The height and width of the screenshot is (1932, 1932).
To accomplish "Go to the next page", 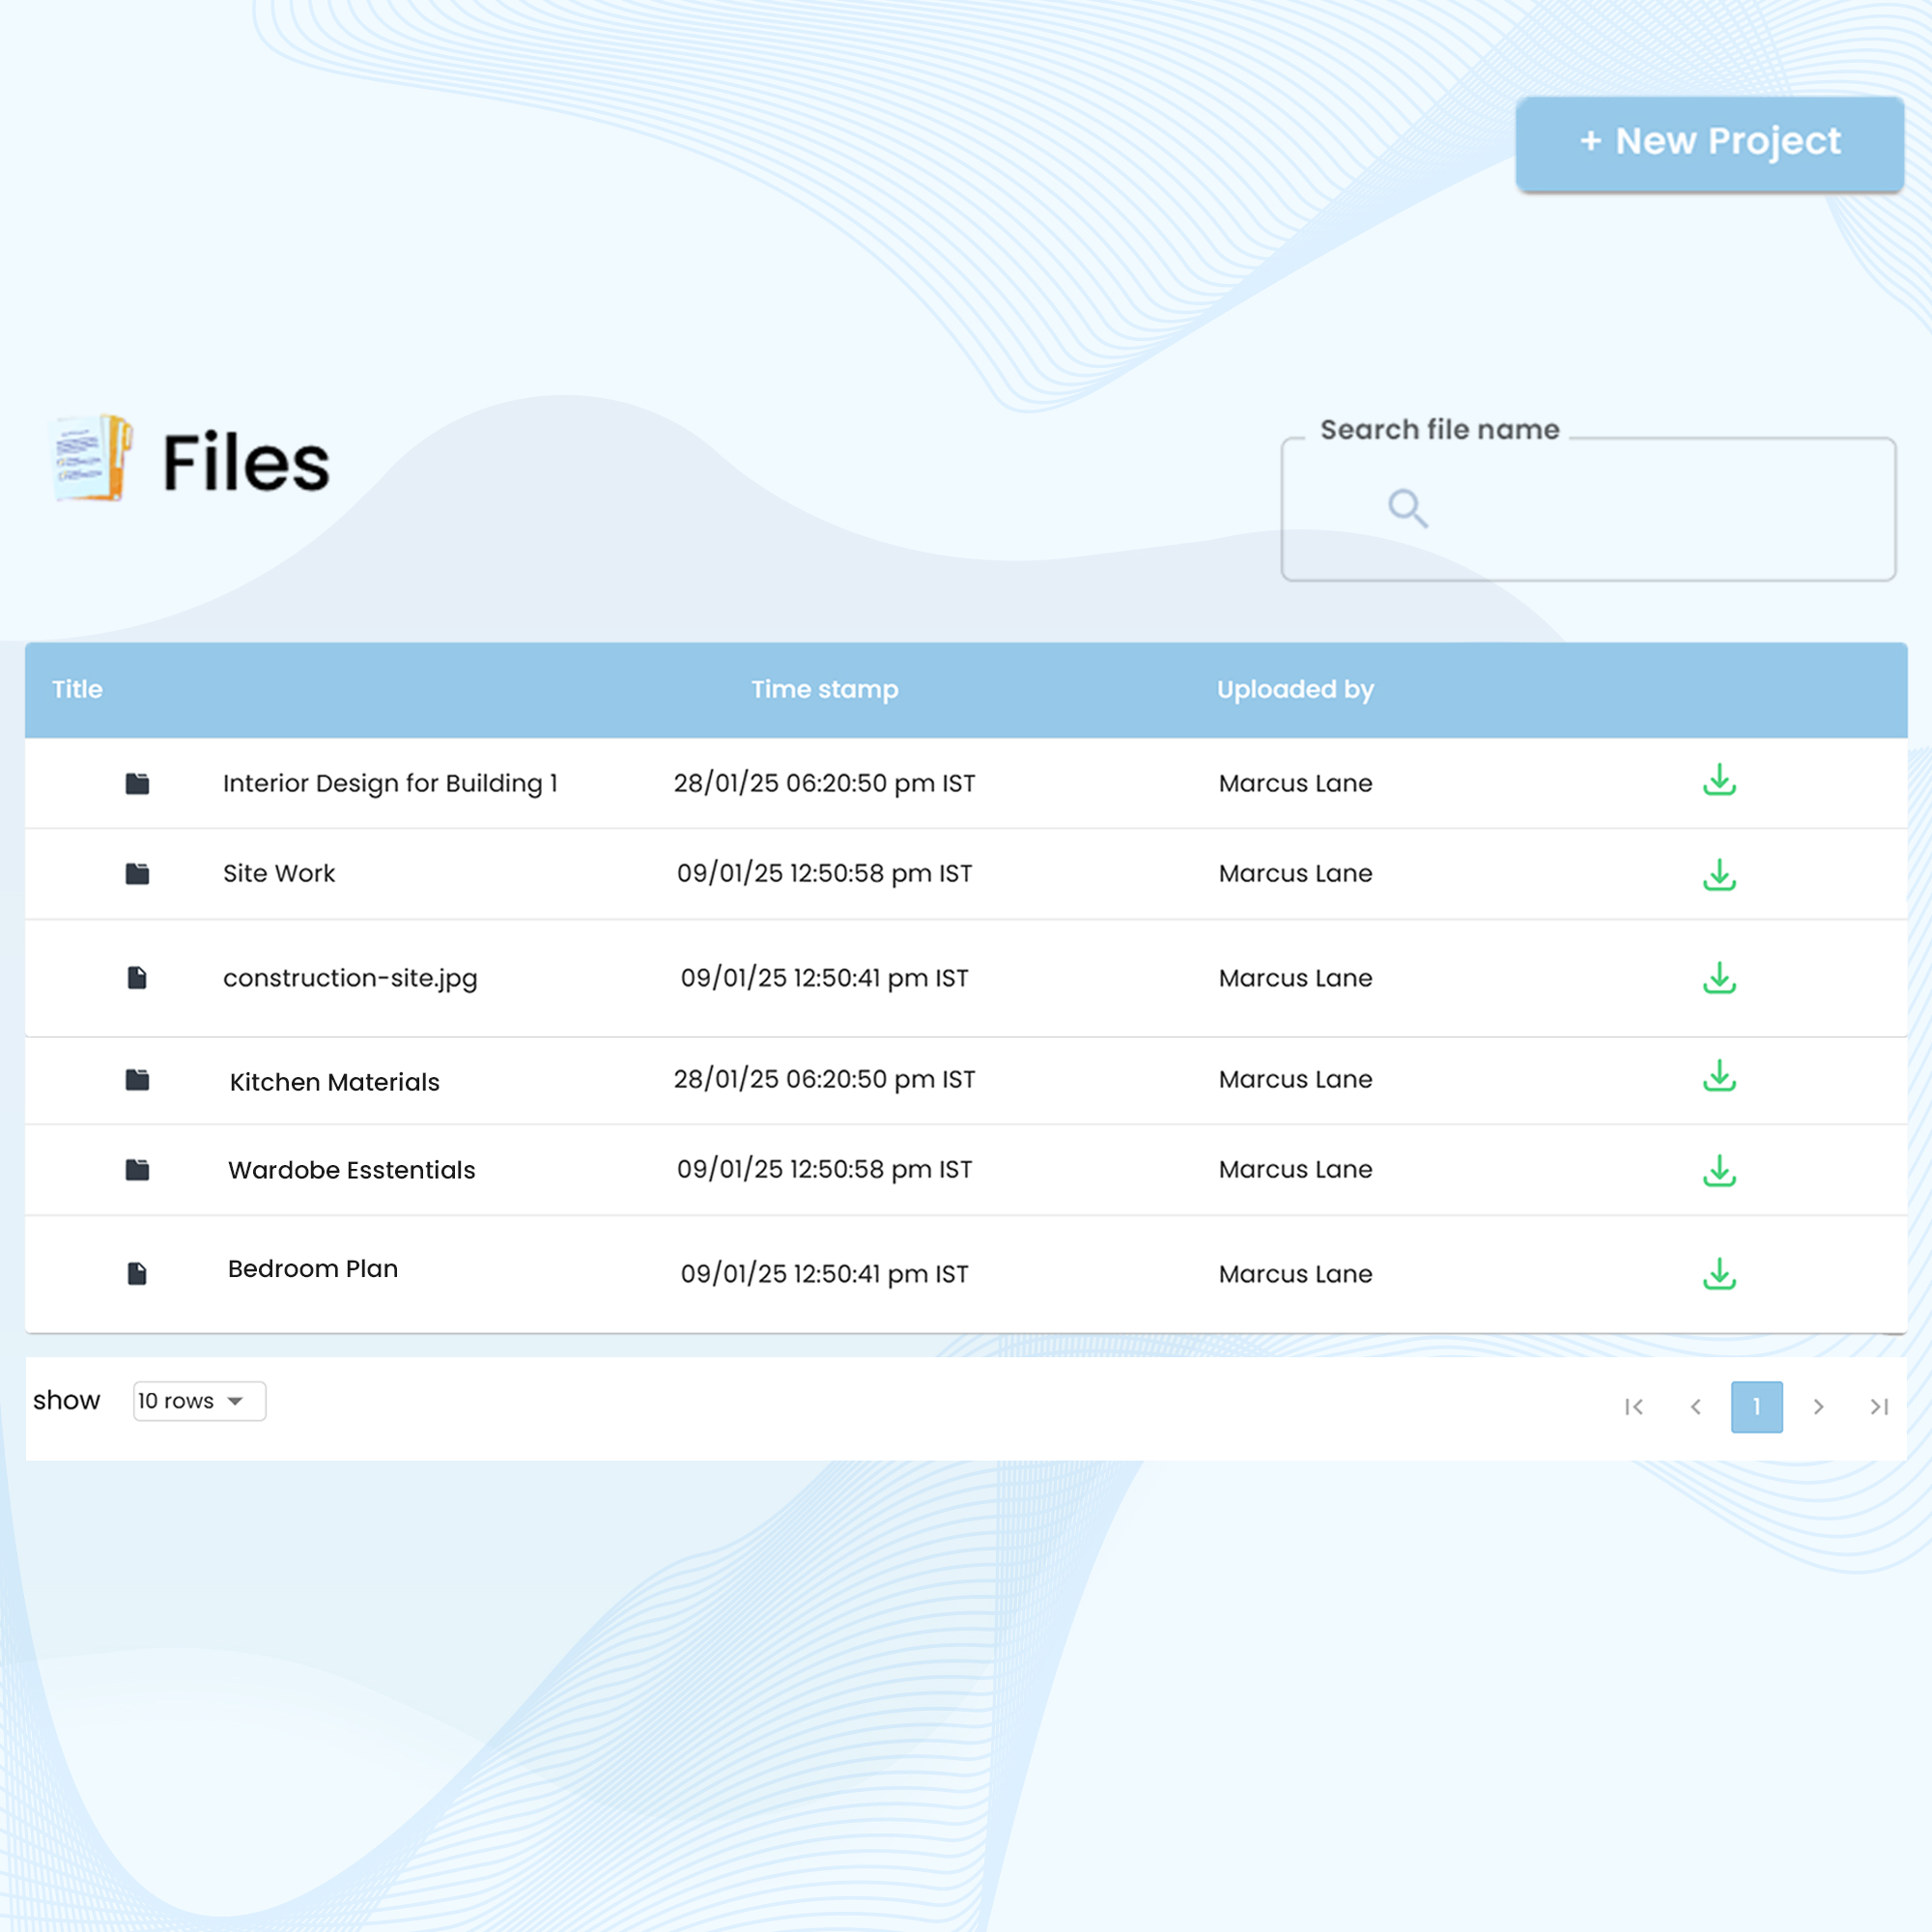I will pos(1819,1407).
